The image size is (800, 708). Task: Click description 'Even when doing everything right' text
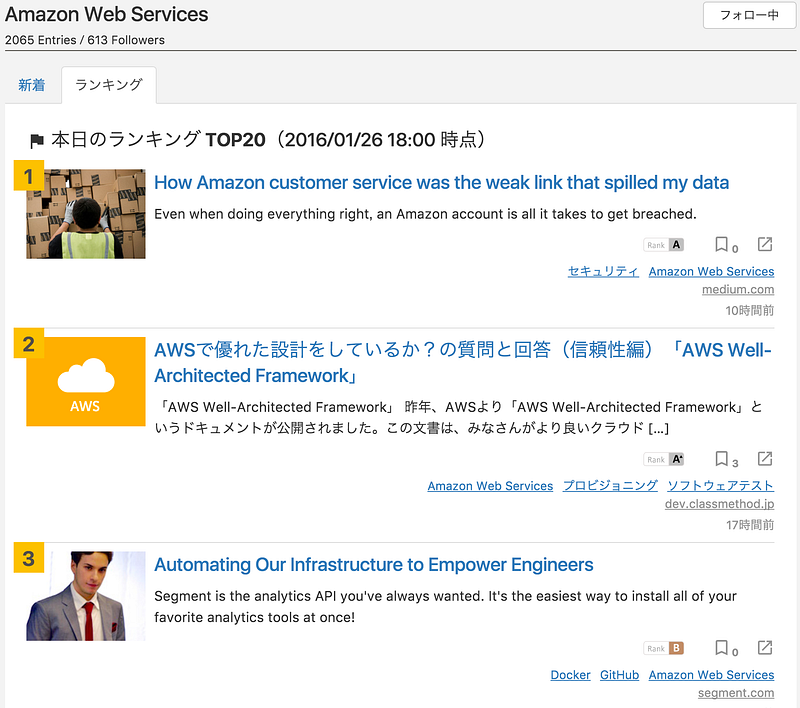click(425, 214)
